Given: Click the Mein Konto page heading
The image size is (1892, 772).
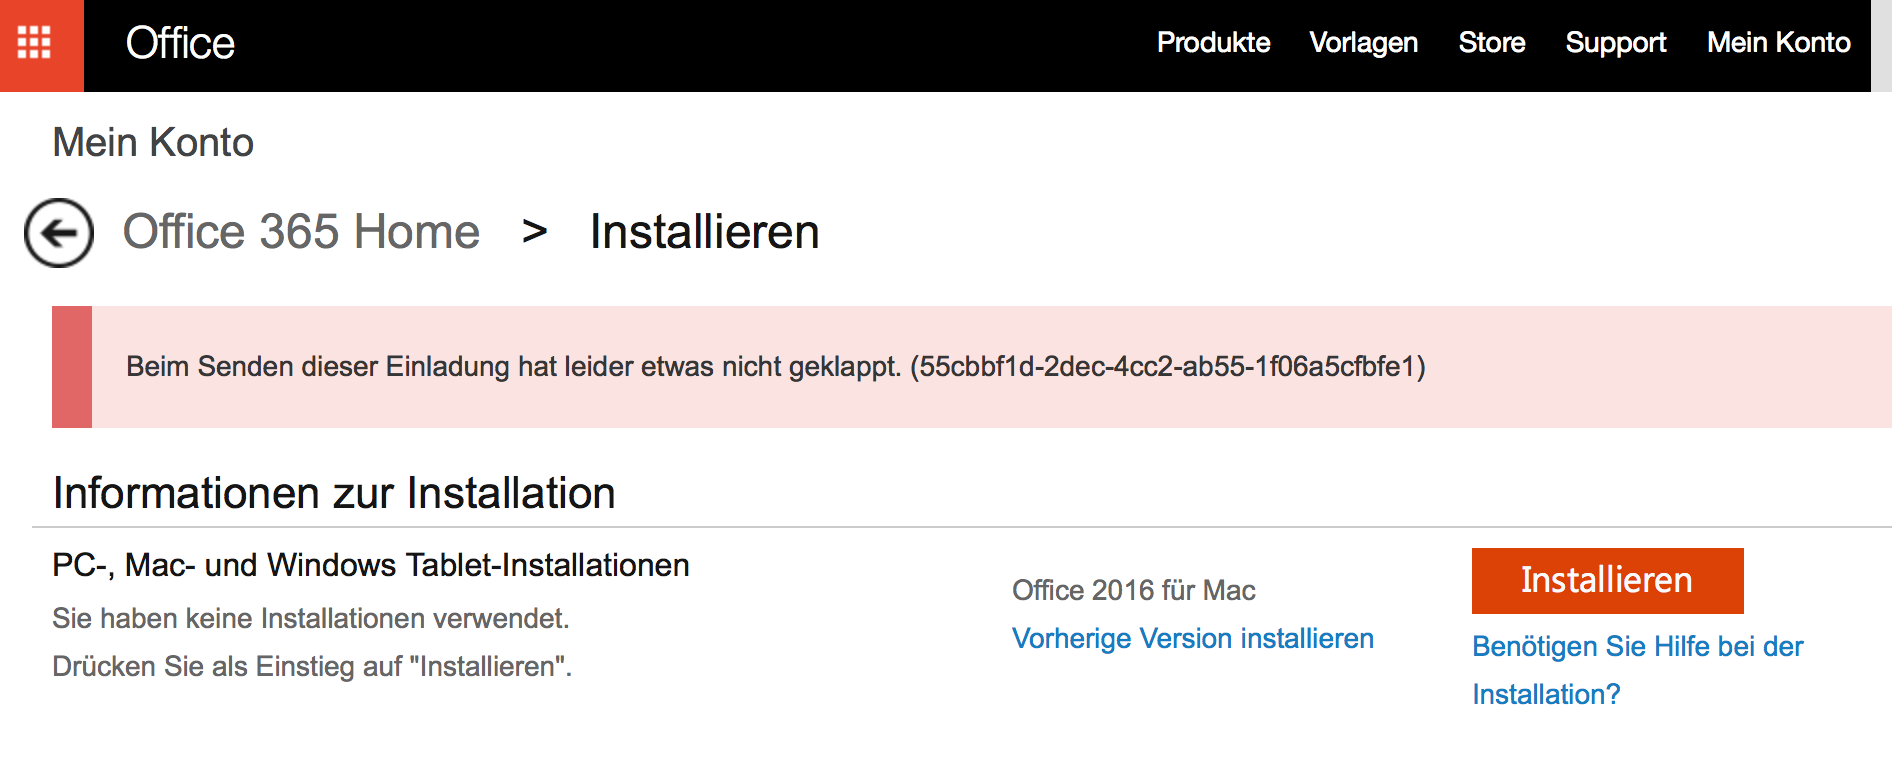Looking at the screenshot, I should [x=153, y=142].
